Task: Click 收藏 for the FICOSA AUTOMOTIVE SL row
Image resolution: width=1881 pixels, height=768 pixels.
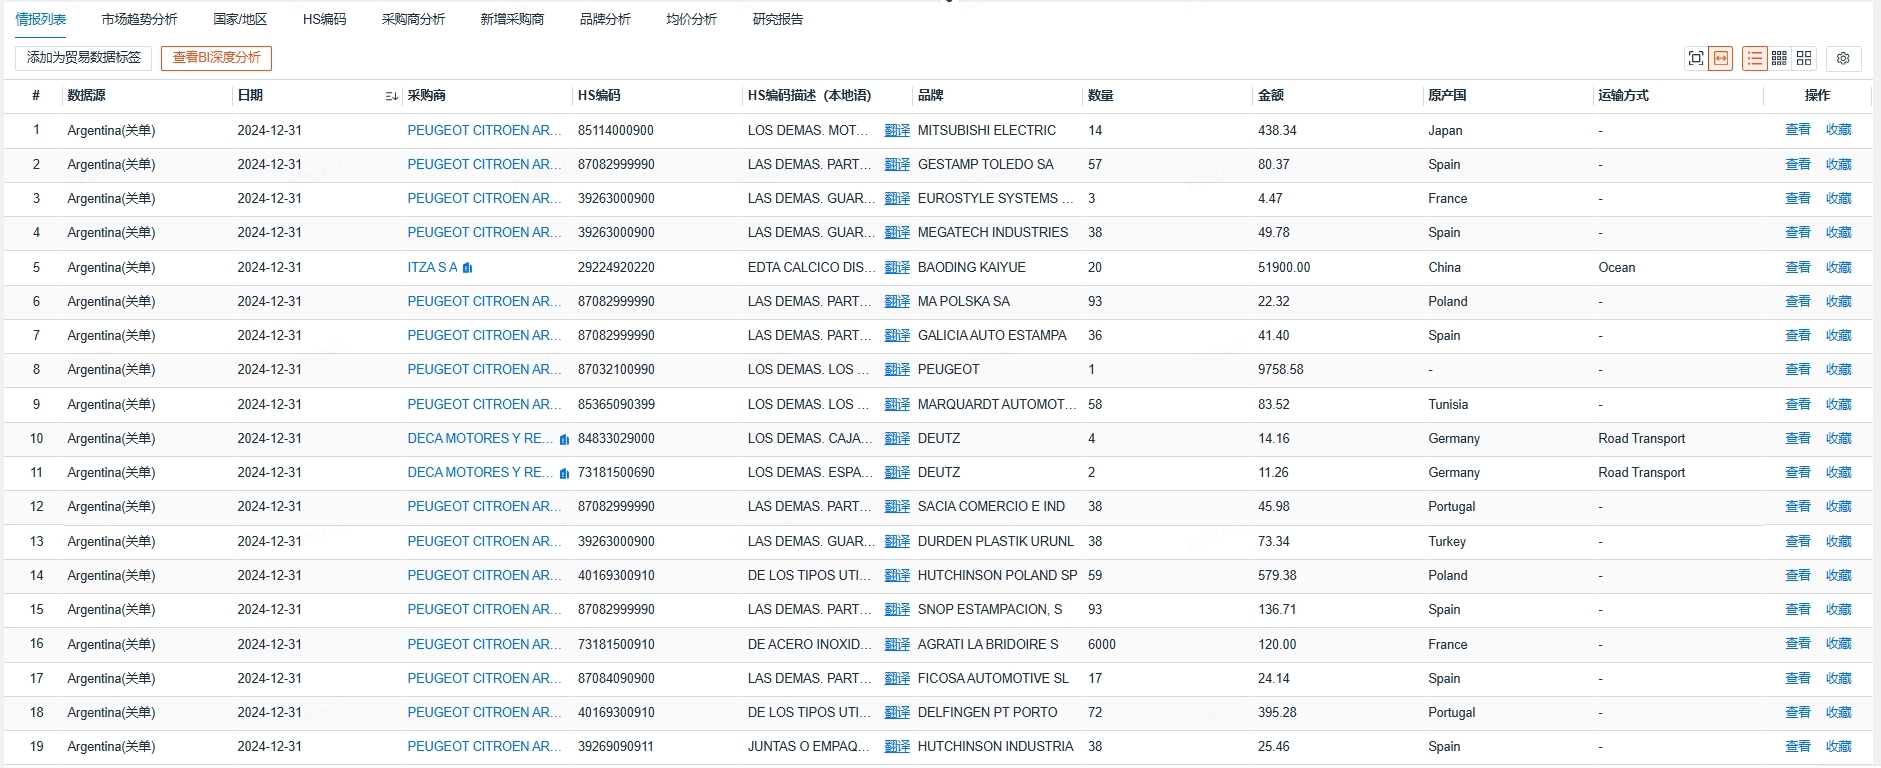Action: pos(1839,678)
